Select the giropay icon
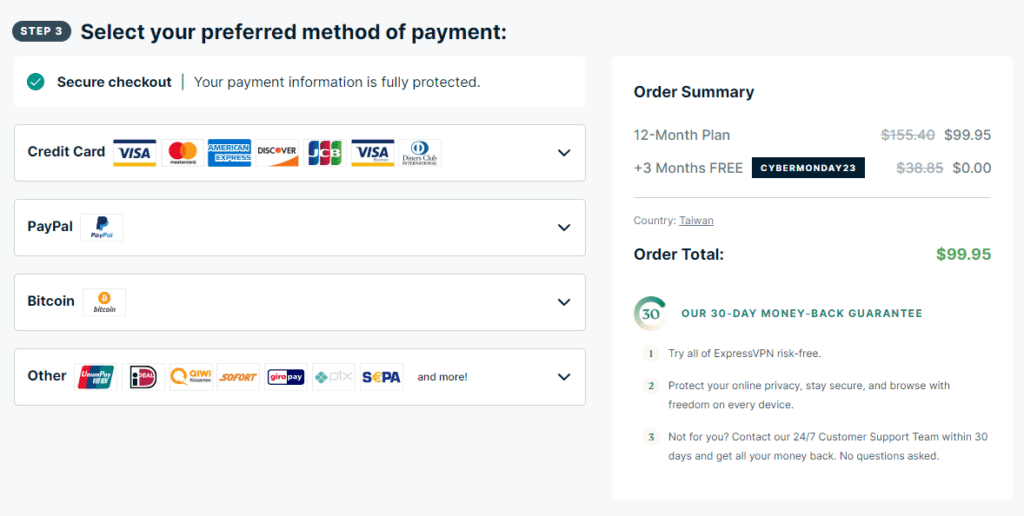1024x516 pixels. [286, 377]
